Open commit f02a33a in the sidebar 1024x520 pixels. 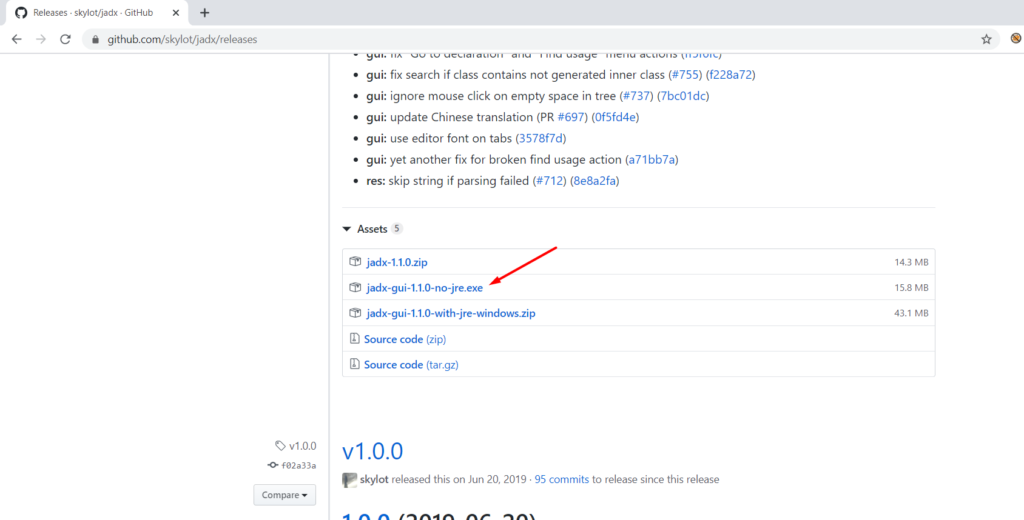pyautogui.click(x=298, y=465)
